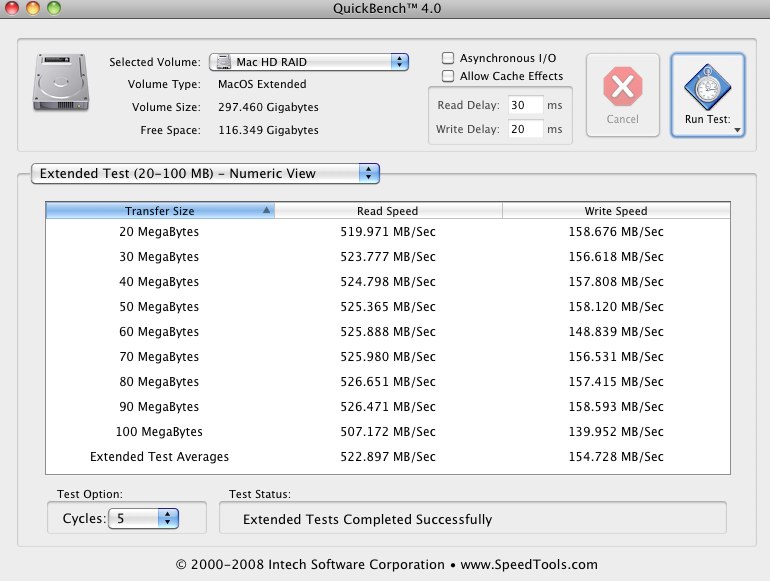This screenshot has height=581, width=770.
Task: Click write speed 157.808 MB/Sec
Action: coord(616,281)
